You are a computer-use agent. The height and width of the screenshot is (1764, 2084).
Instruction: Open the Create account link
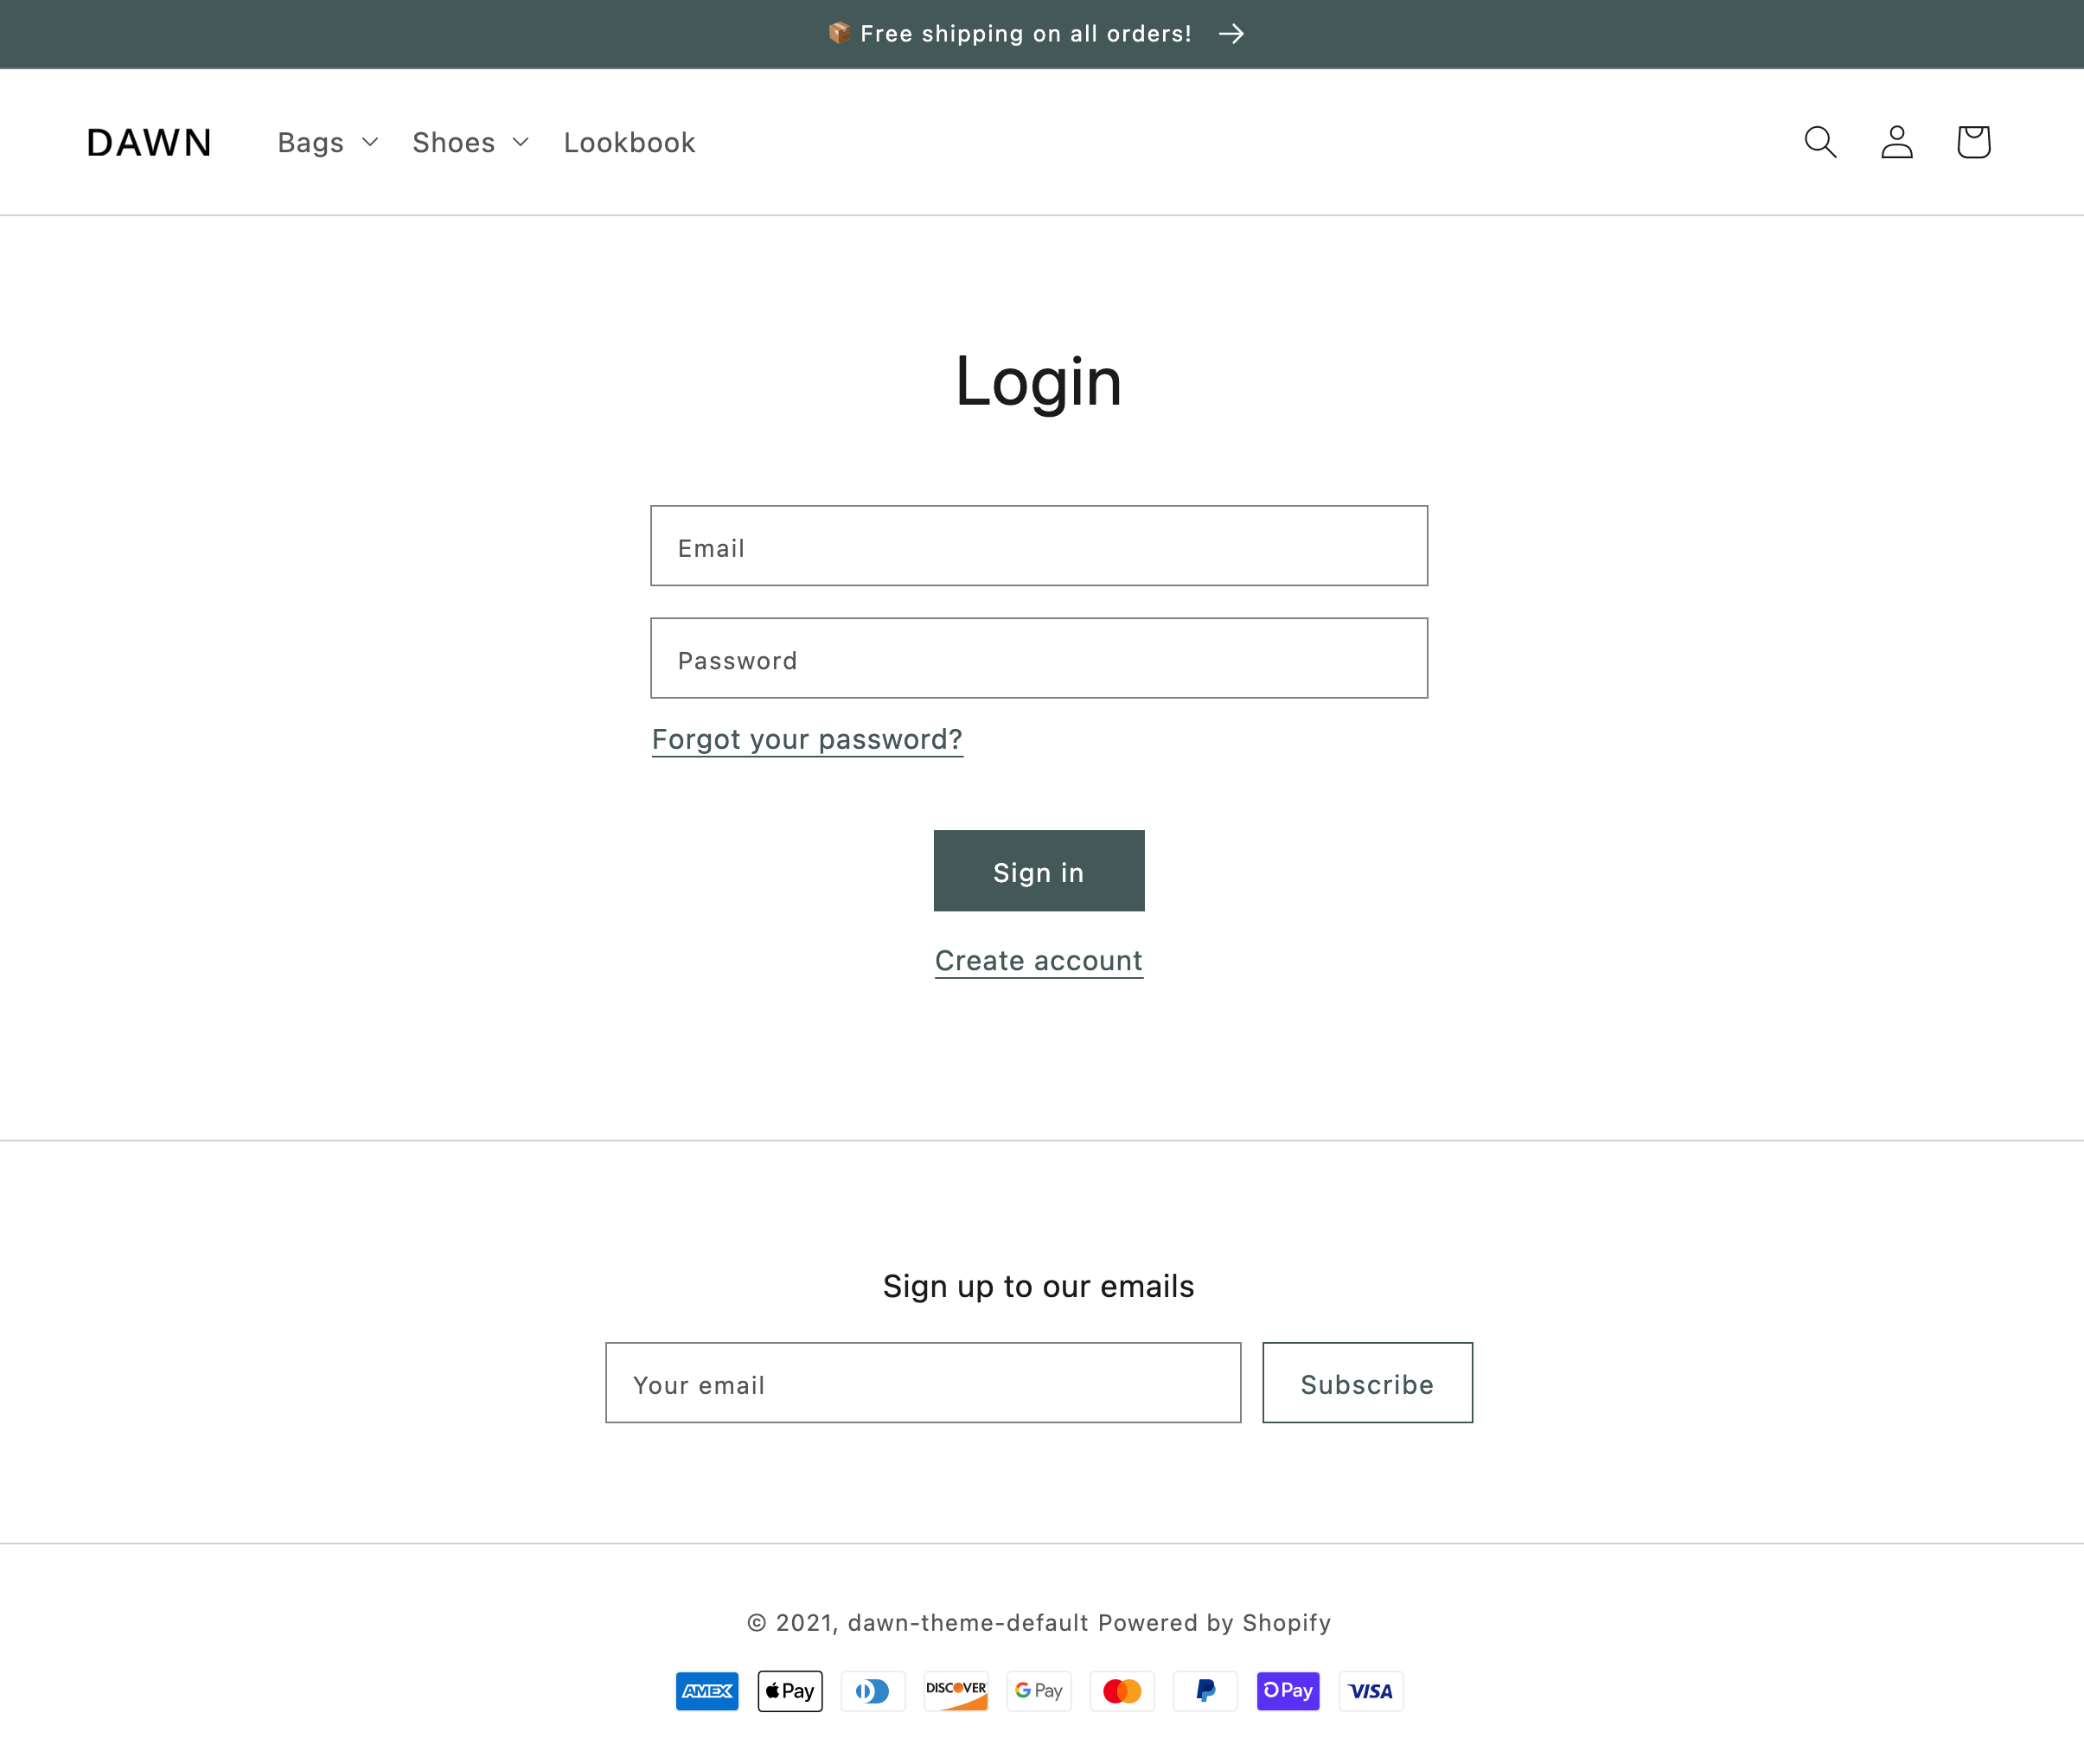(1038, 961)
